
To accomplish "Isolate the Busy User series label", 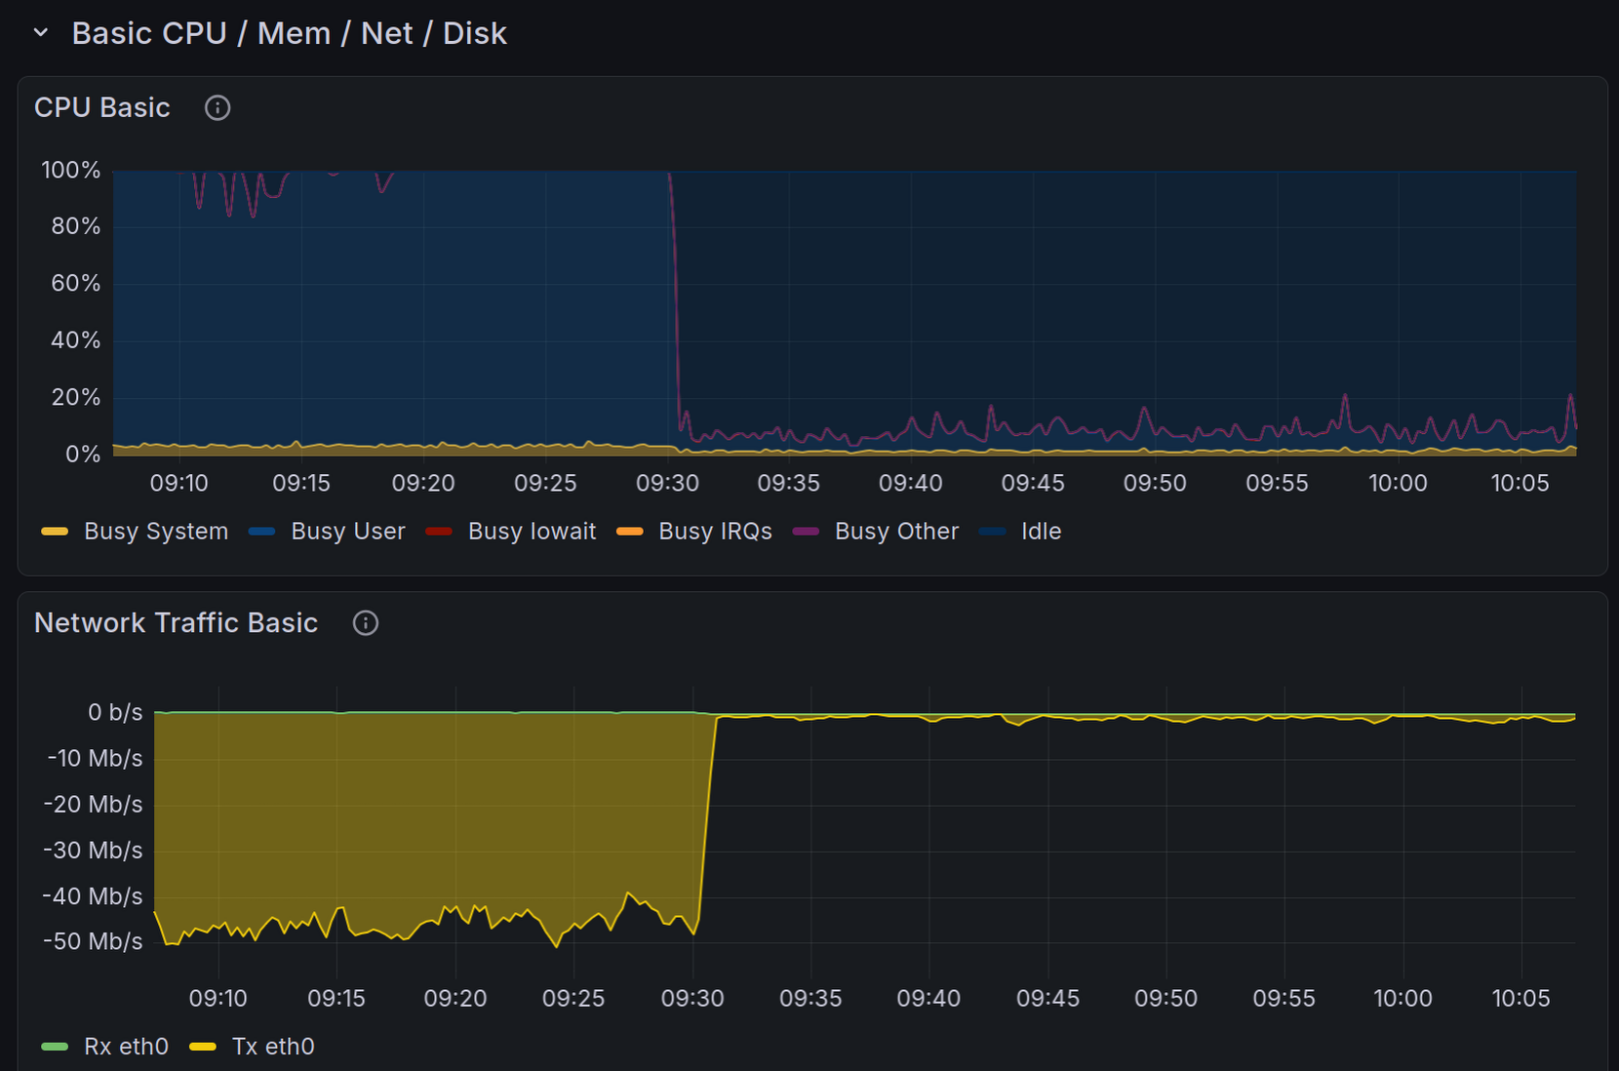I will (348, 531).
